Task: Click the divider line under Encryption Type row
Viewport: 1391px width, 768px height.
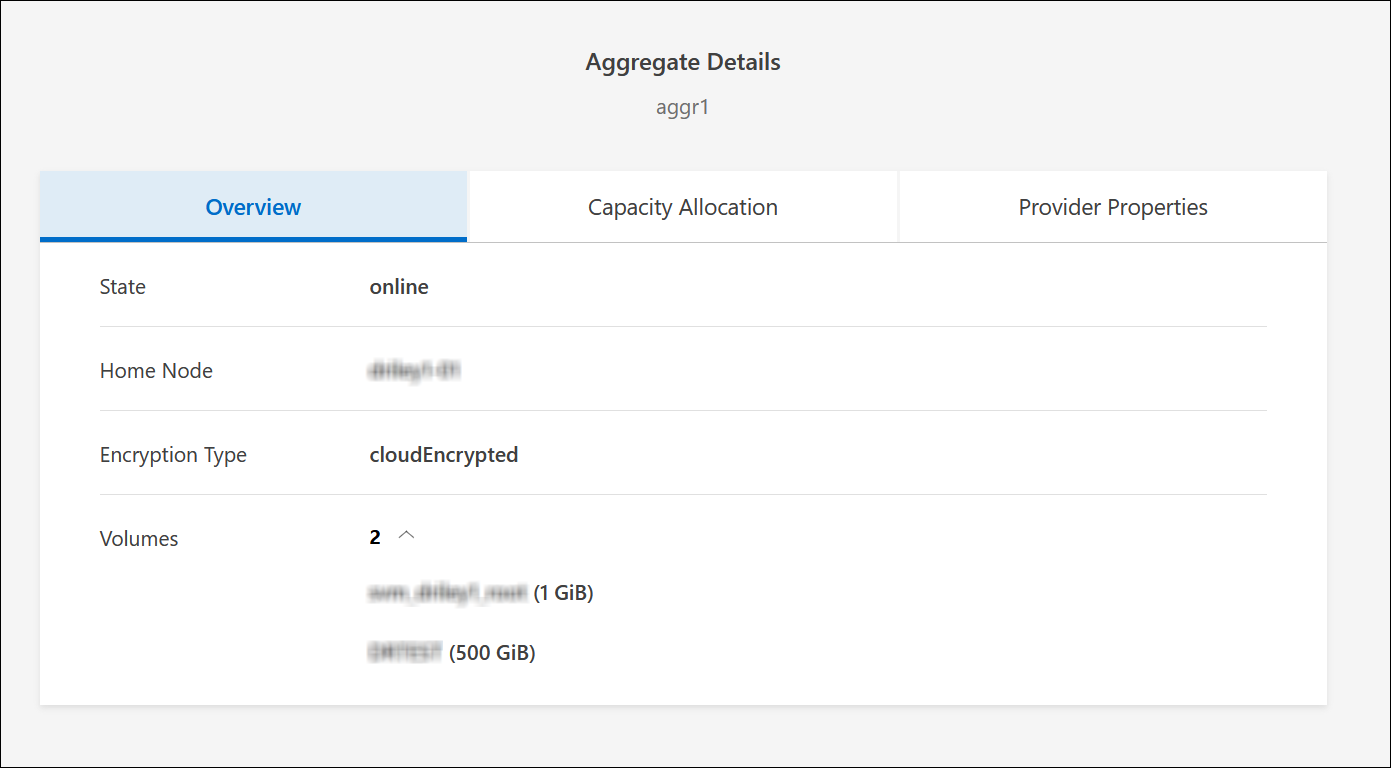Action: pyautogui.click(x=682, y=494)
